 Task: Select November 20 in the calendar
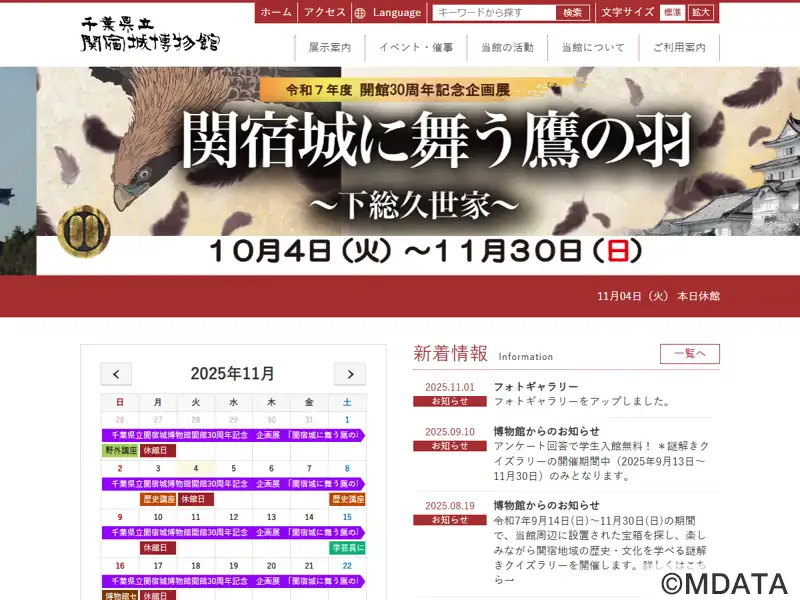pyautogui.click(x=271, y=565)
